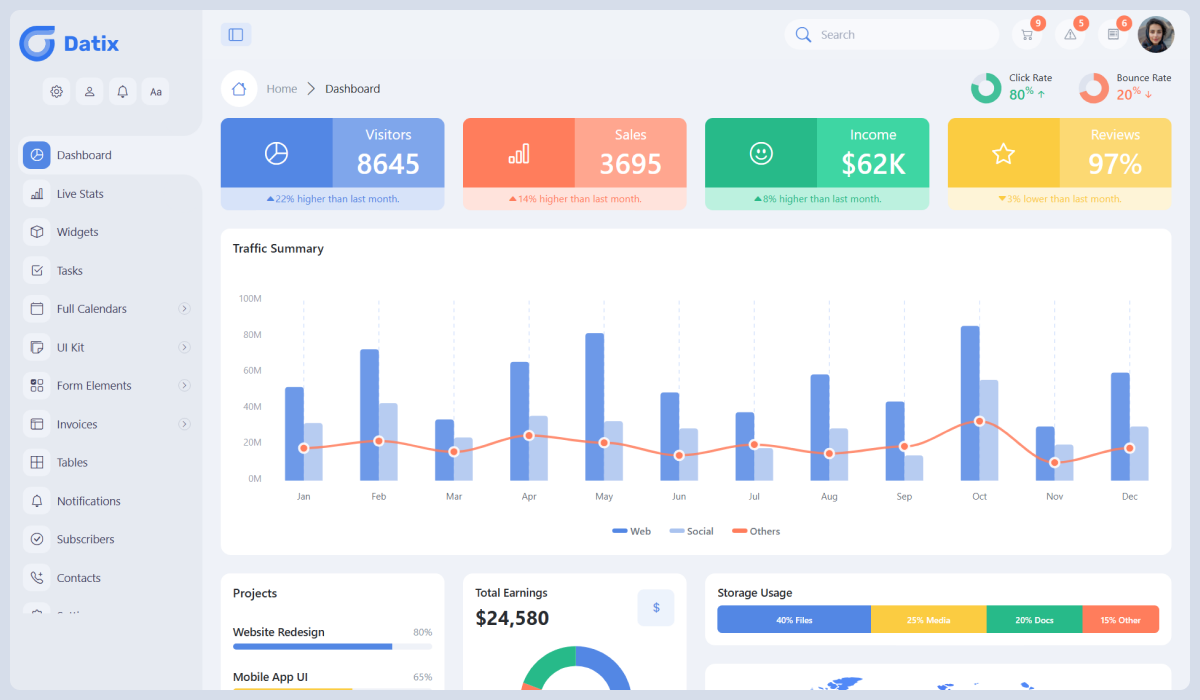1200x700 pixels.
Task: Focus the Search input field
Action: point(892,34)
